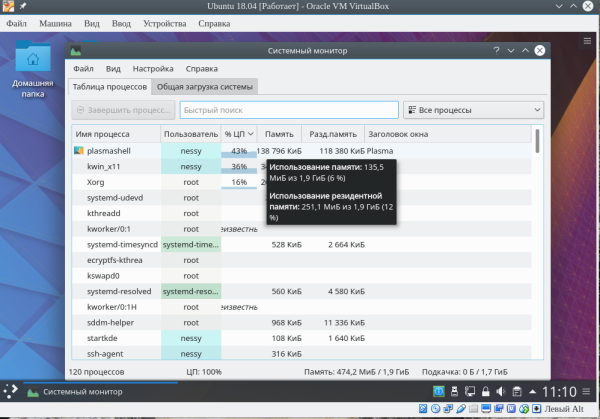Click the plasmashell process icon

tap(79, 150)
